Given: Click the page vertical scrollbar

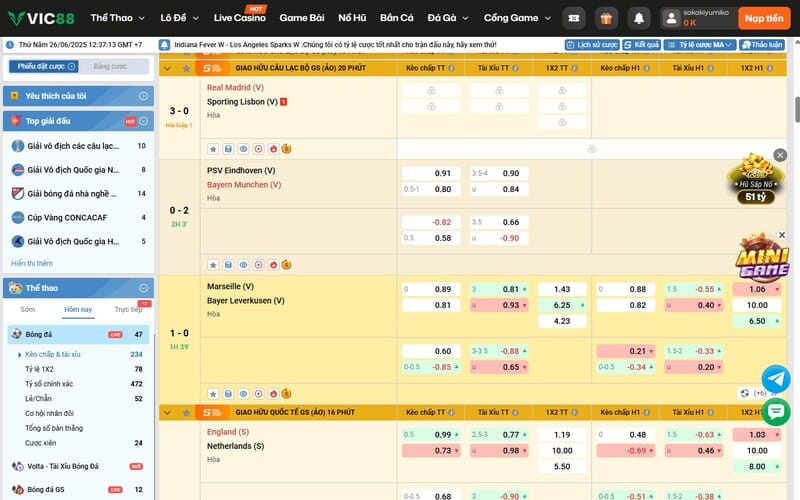Looking at the screenshot, I should pyautogui.click(x=797, y=110).
